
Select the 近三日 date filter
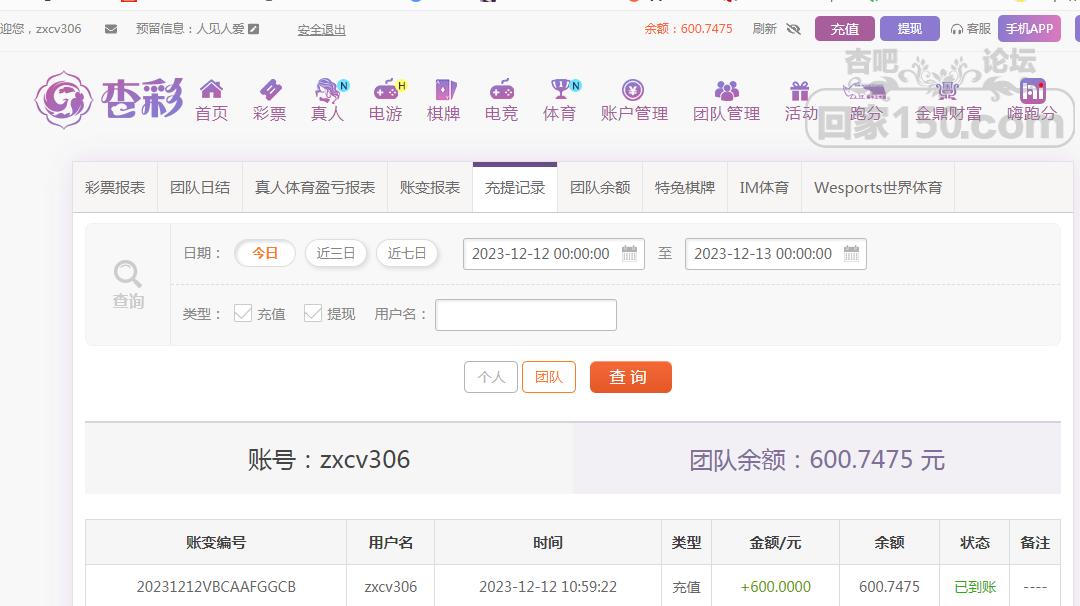pyautogui.click(x=335, y=253)
